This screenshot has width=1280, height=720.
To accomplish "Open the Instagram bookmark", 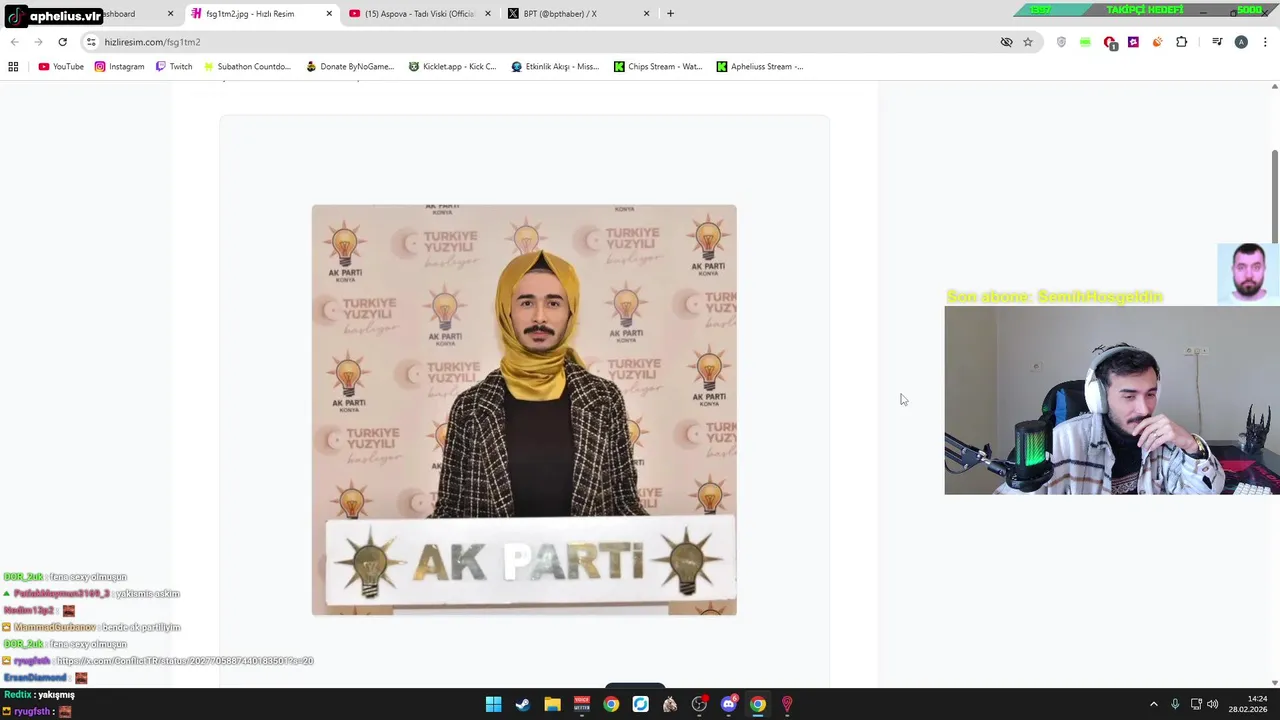I will click(x=120, y=66).
